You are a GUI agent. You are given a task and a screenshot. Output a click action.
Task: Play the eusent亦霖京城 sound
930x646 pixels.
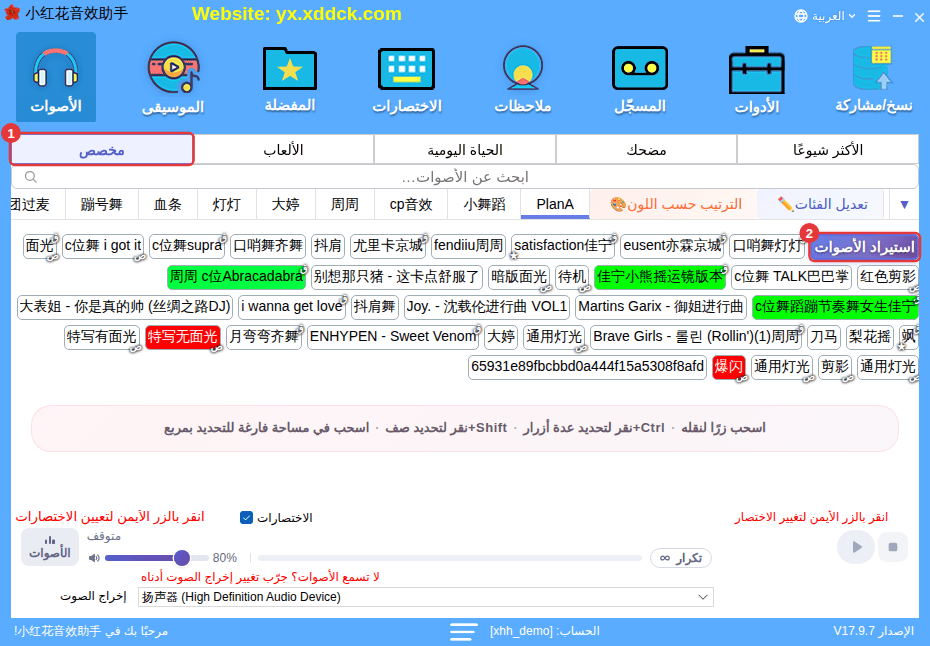click(x=672, y=246)
